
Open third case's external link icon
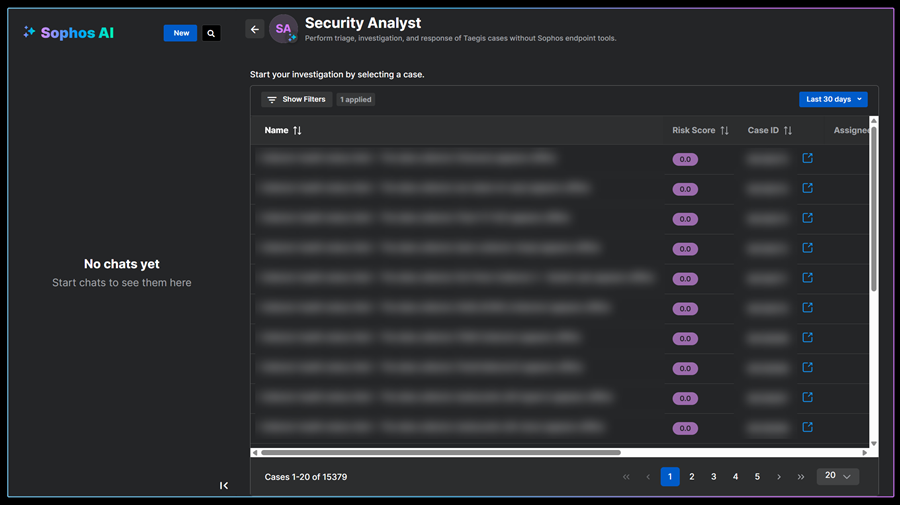coord(808,218)
